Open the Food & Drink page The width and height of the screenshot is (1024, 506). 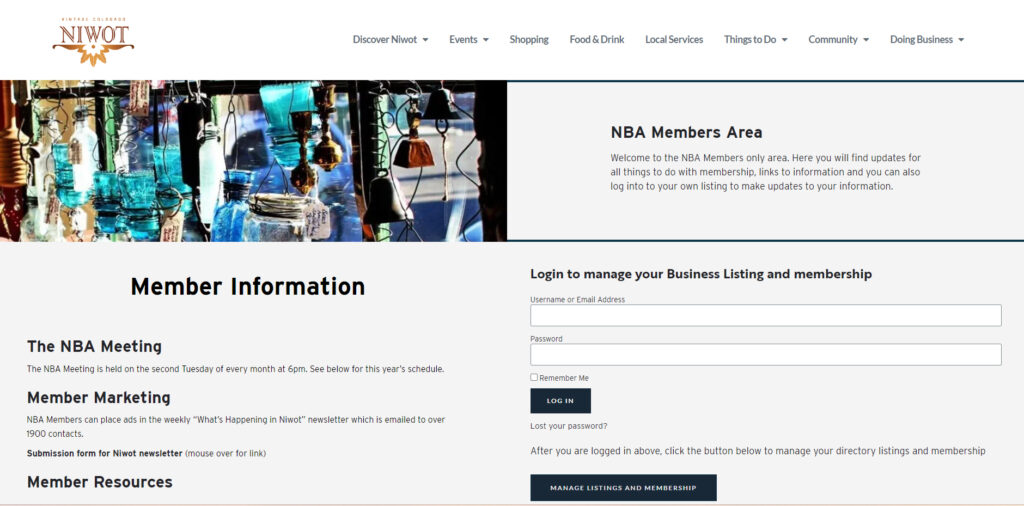click(x=597, y=39)
